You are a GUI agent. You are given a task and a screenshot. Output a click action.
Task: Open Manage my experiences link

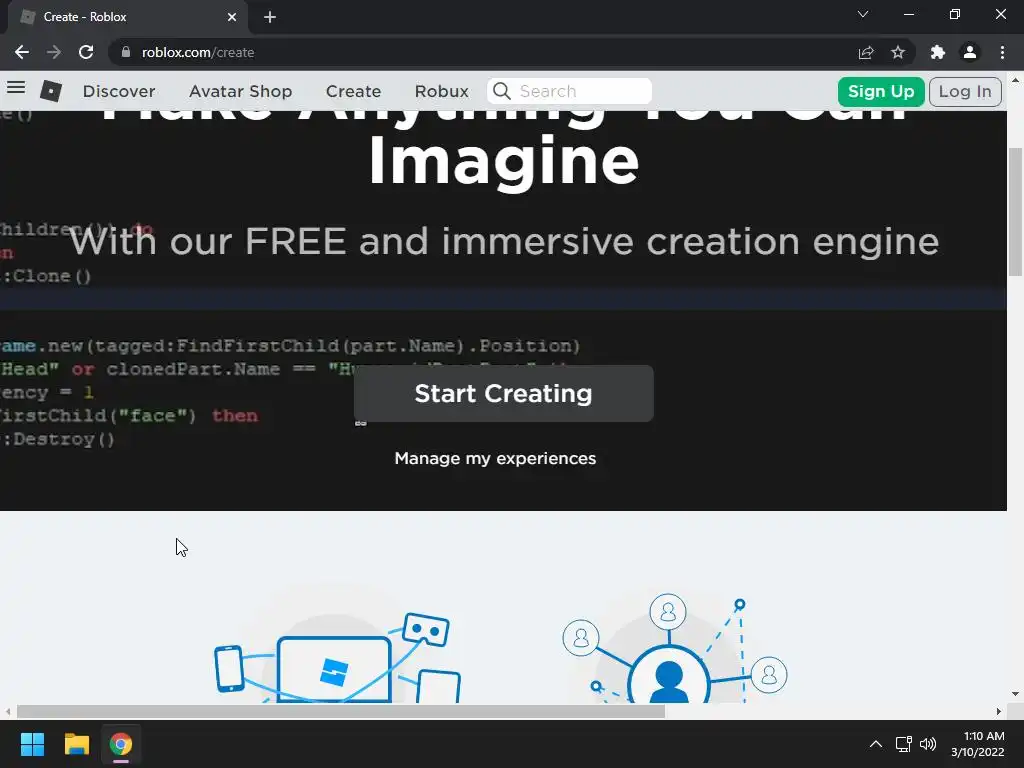[495, 458]
